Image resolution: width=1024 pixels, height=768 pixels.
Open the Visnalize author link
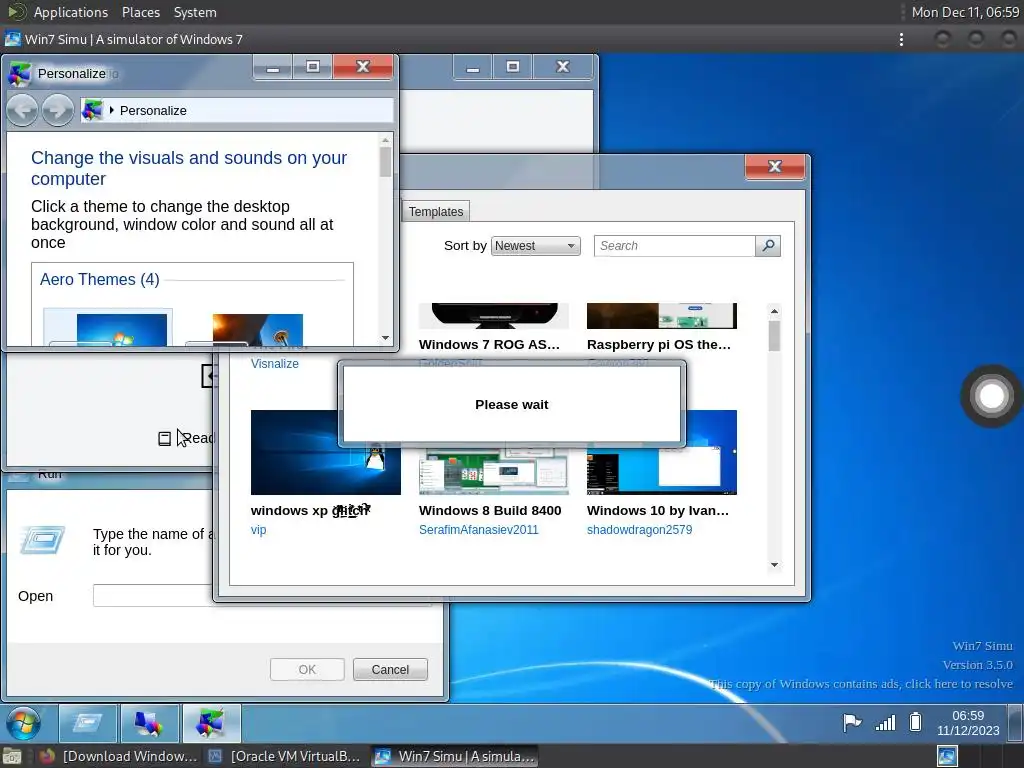(x=274, y=364)
